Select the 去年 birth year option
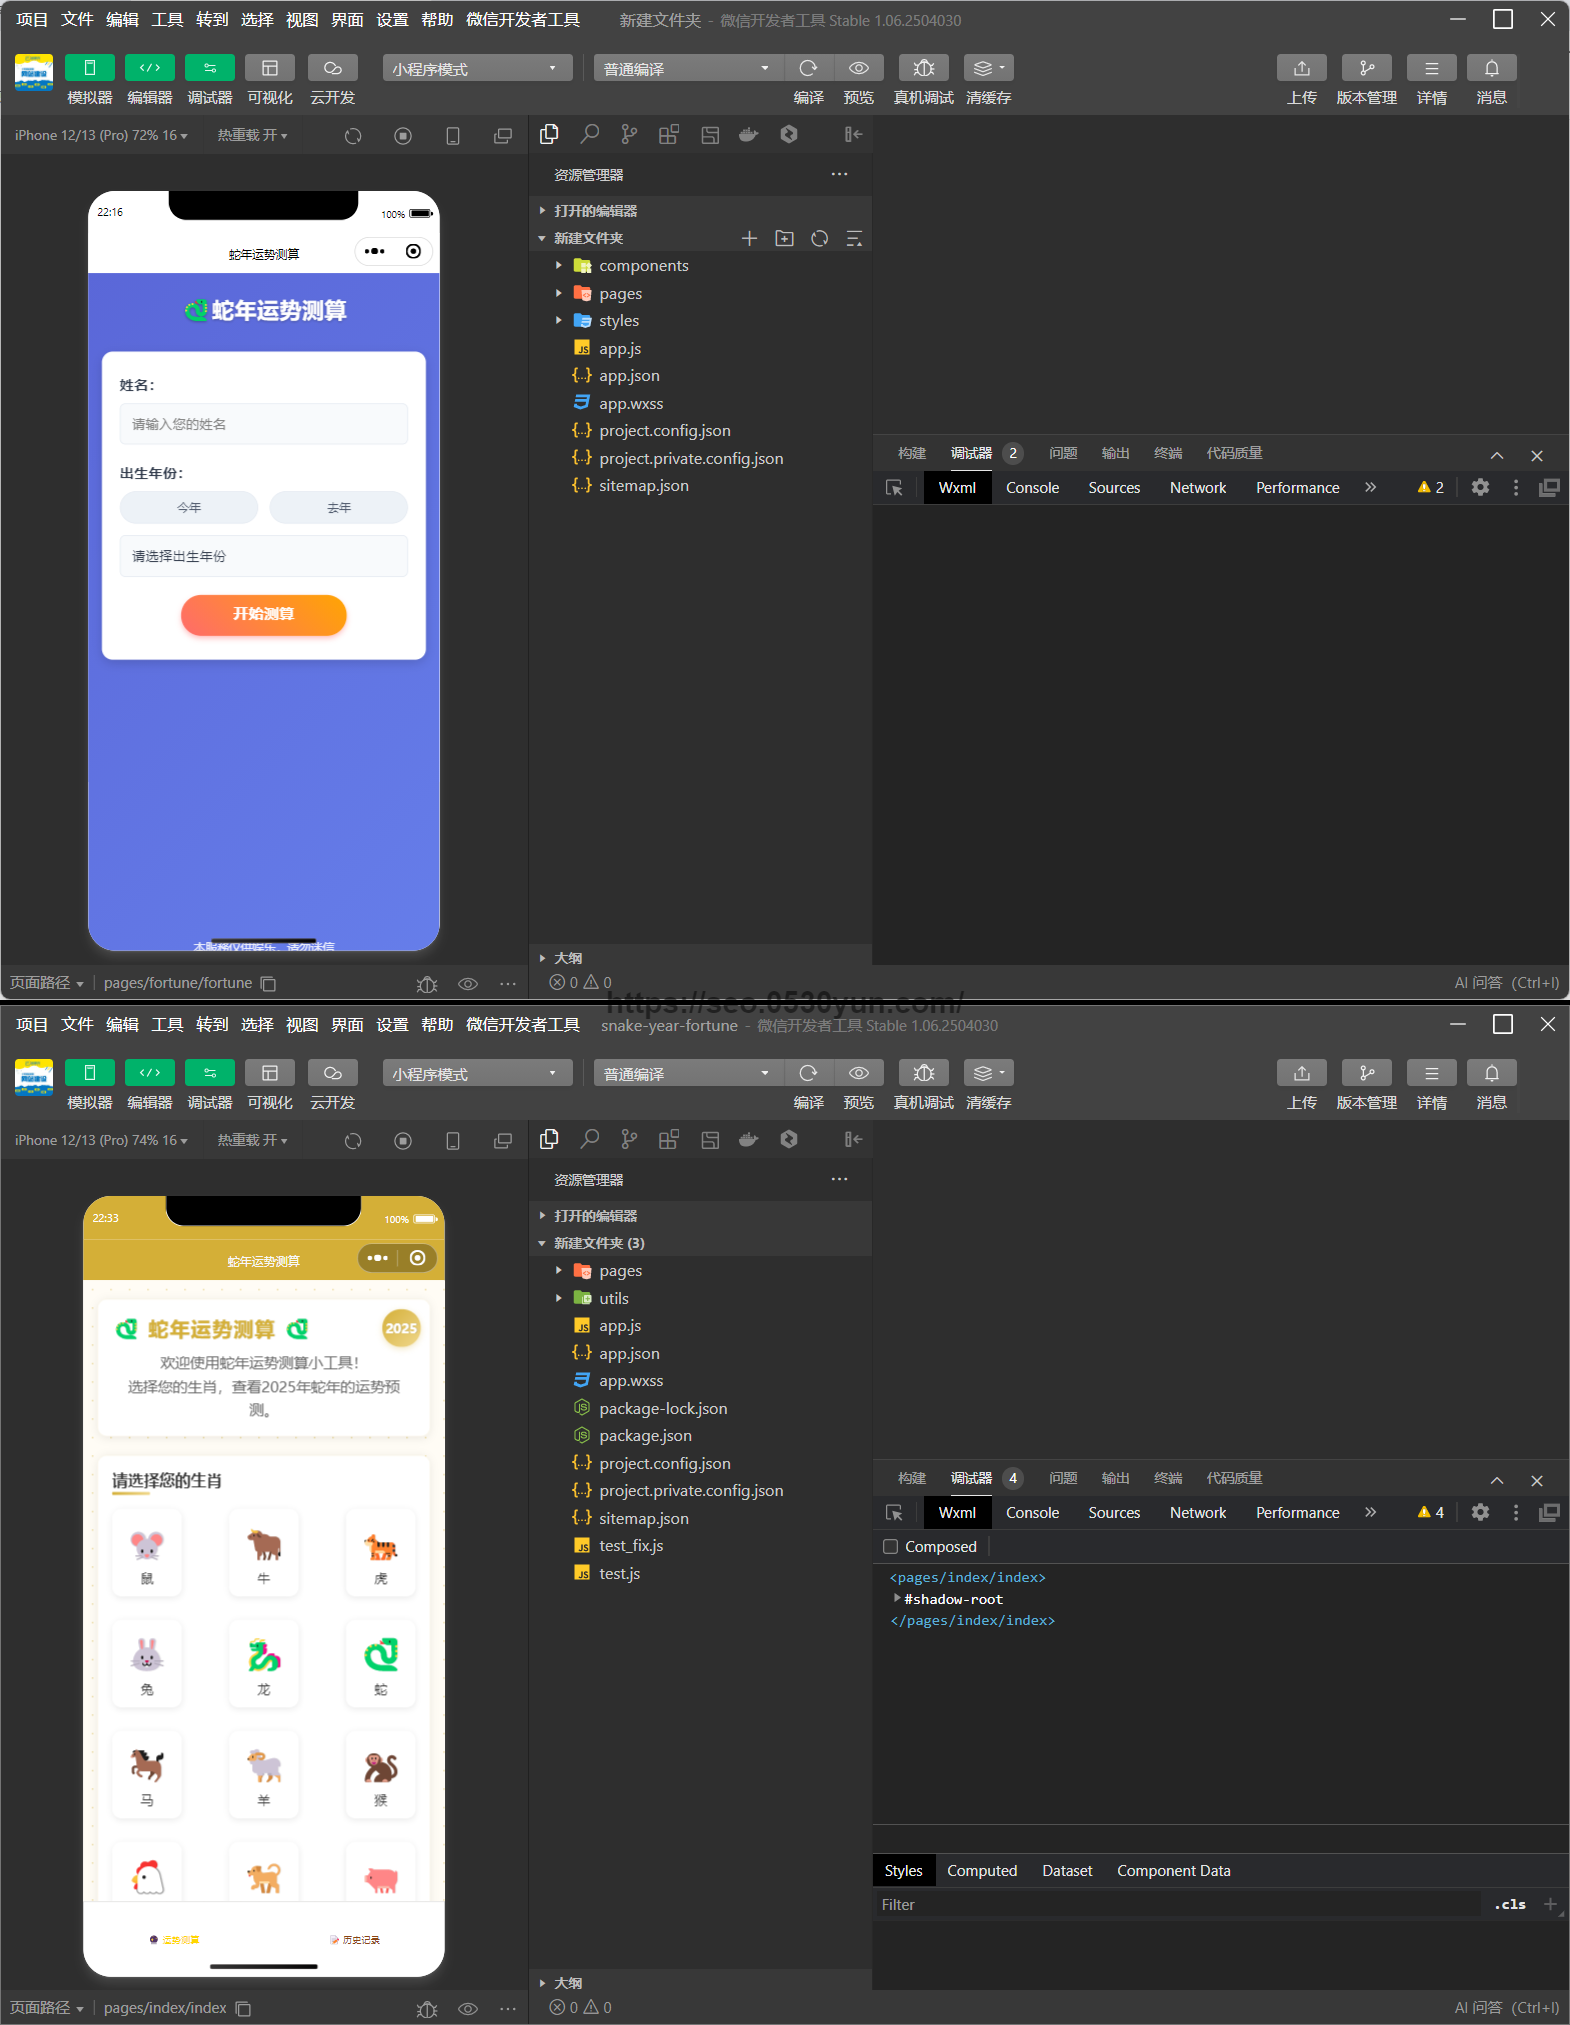 click(338, 508)
